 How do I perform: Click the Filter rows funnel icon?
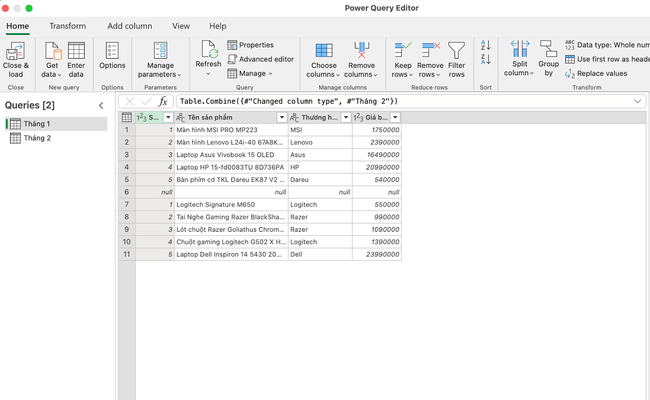[x=456, y=51]
